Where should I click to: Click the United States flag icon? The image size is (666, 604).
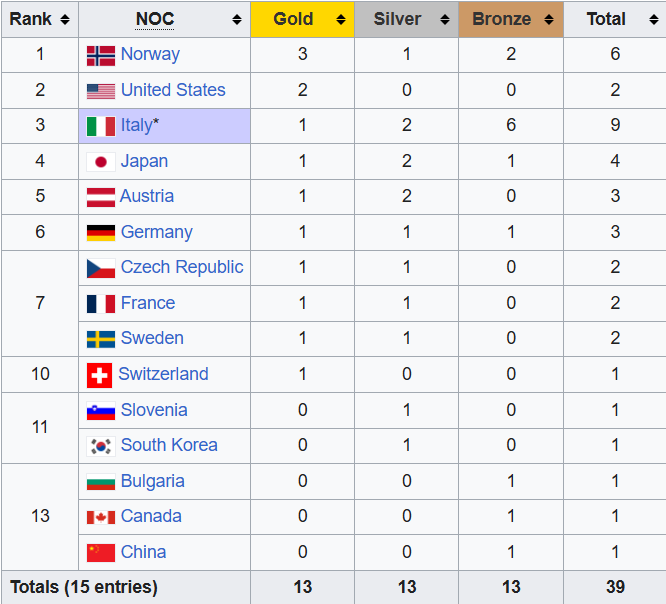point(100,91)
